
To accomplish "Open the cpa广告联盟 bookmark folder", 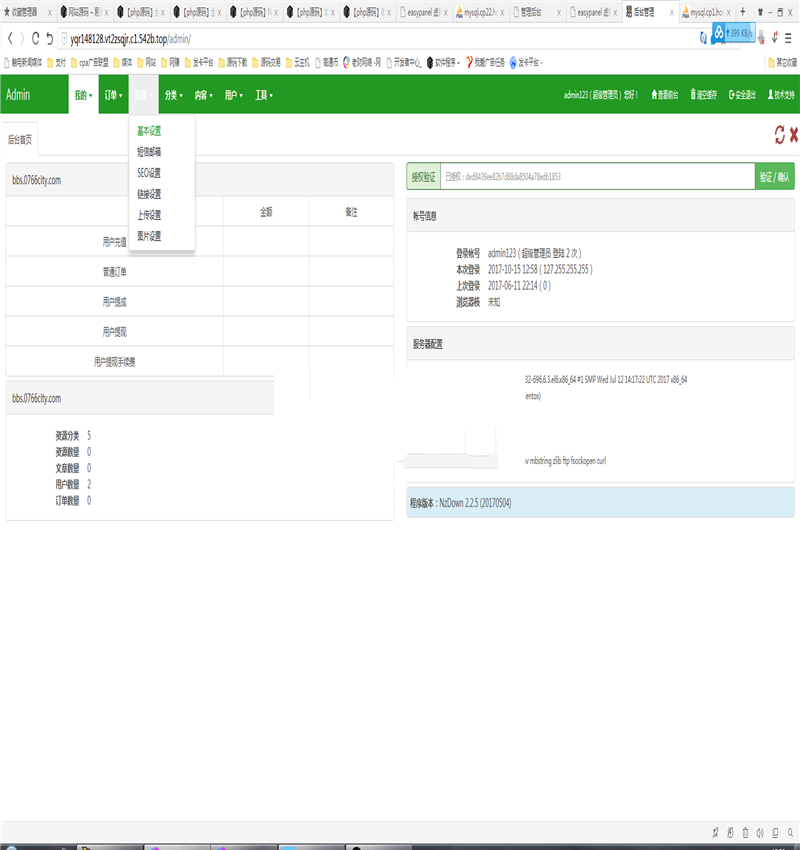I will coord(89,63).
